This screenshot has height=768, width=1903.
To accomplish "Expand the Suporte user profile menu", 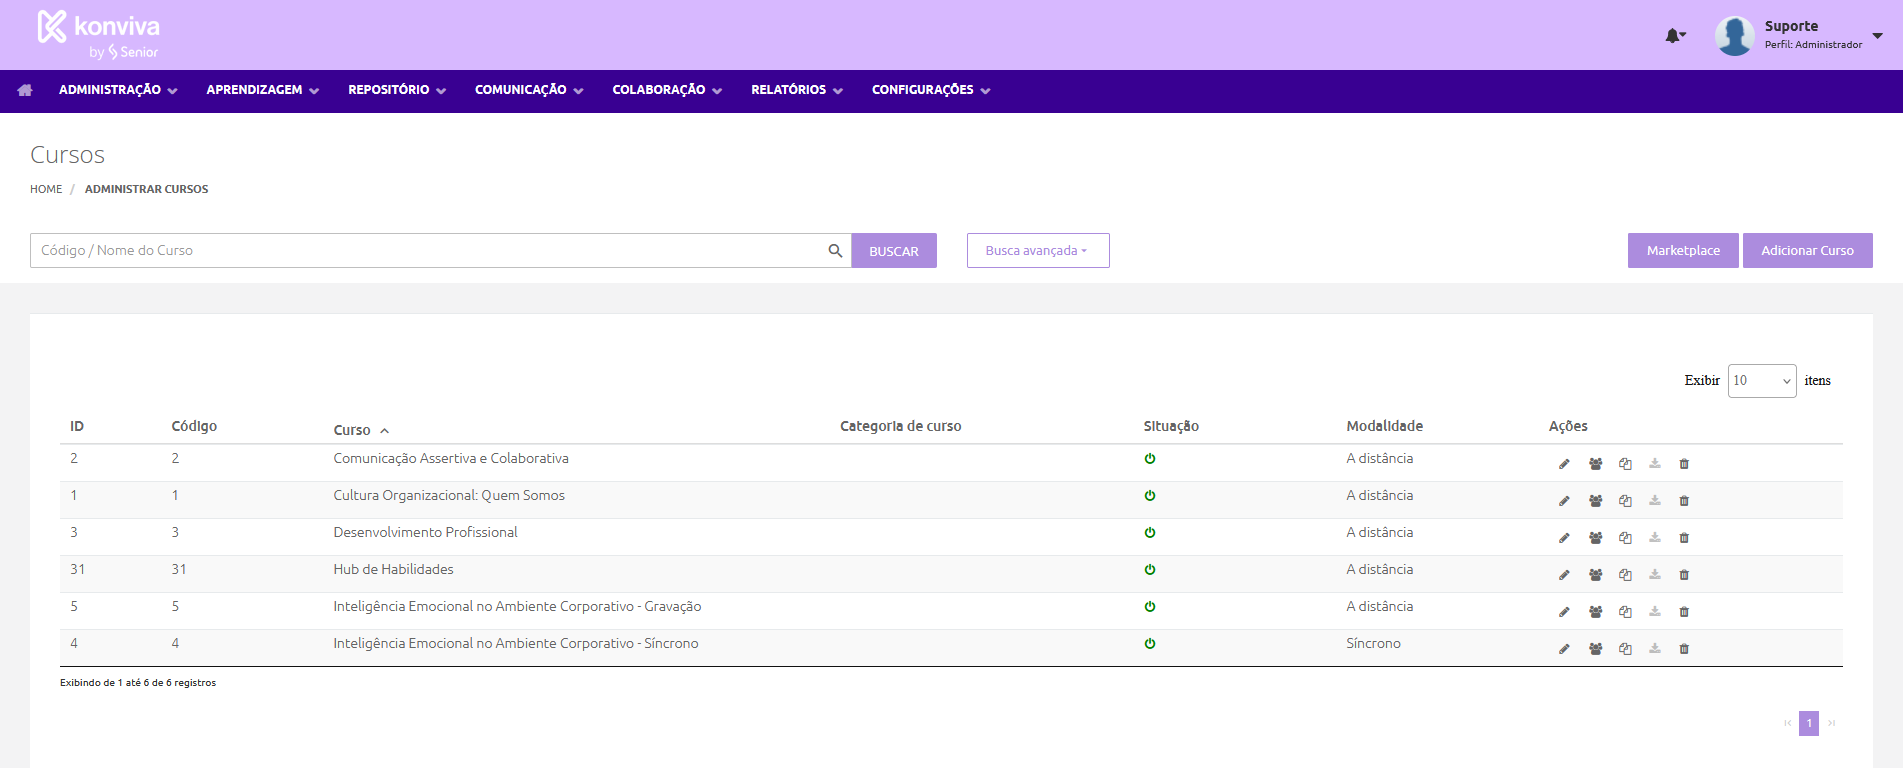I will [x=1877, y=36].
